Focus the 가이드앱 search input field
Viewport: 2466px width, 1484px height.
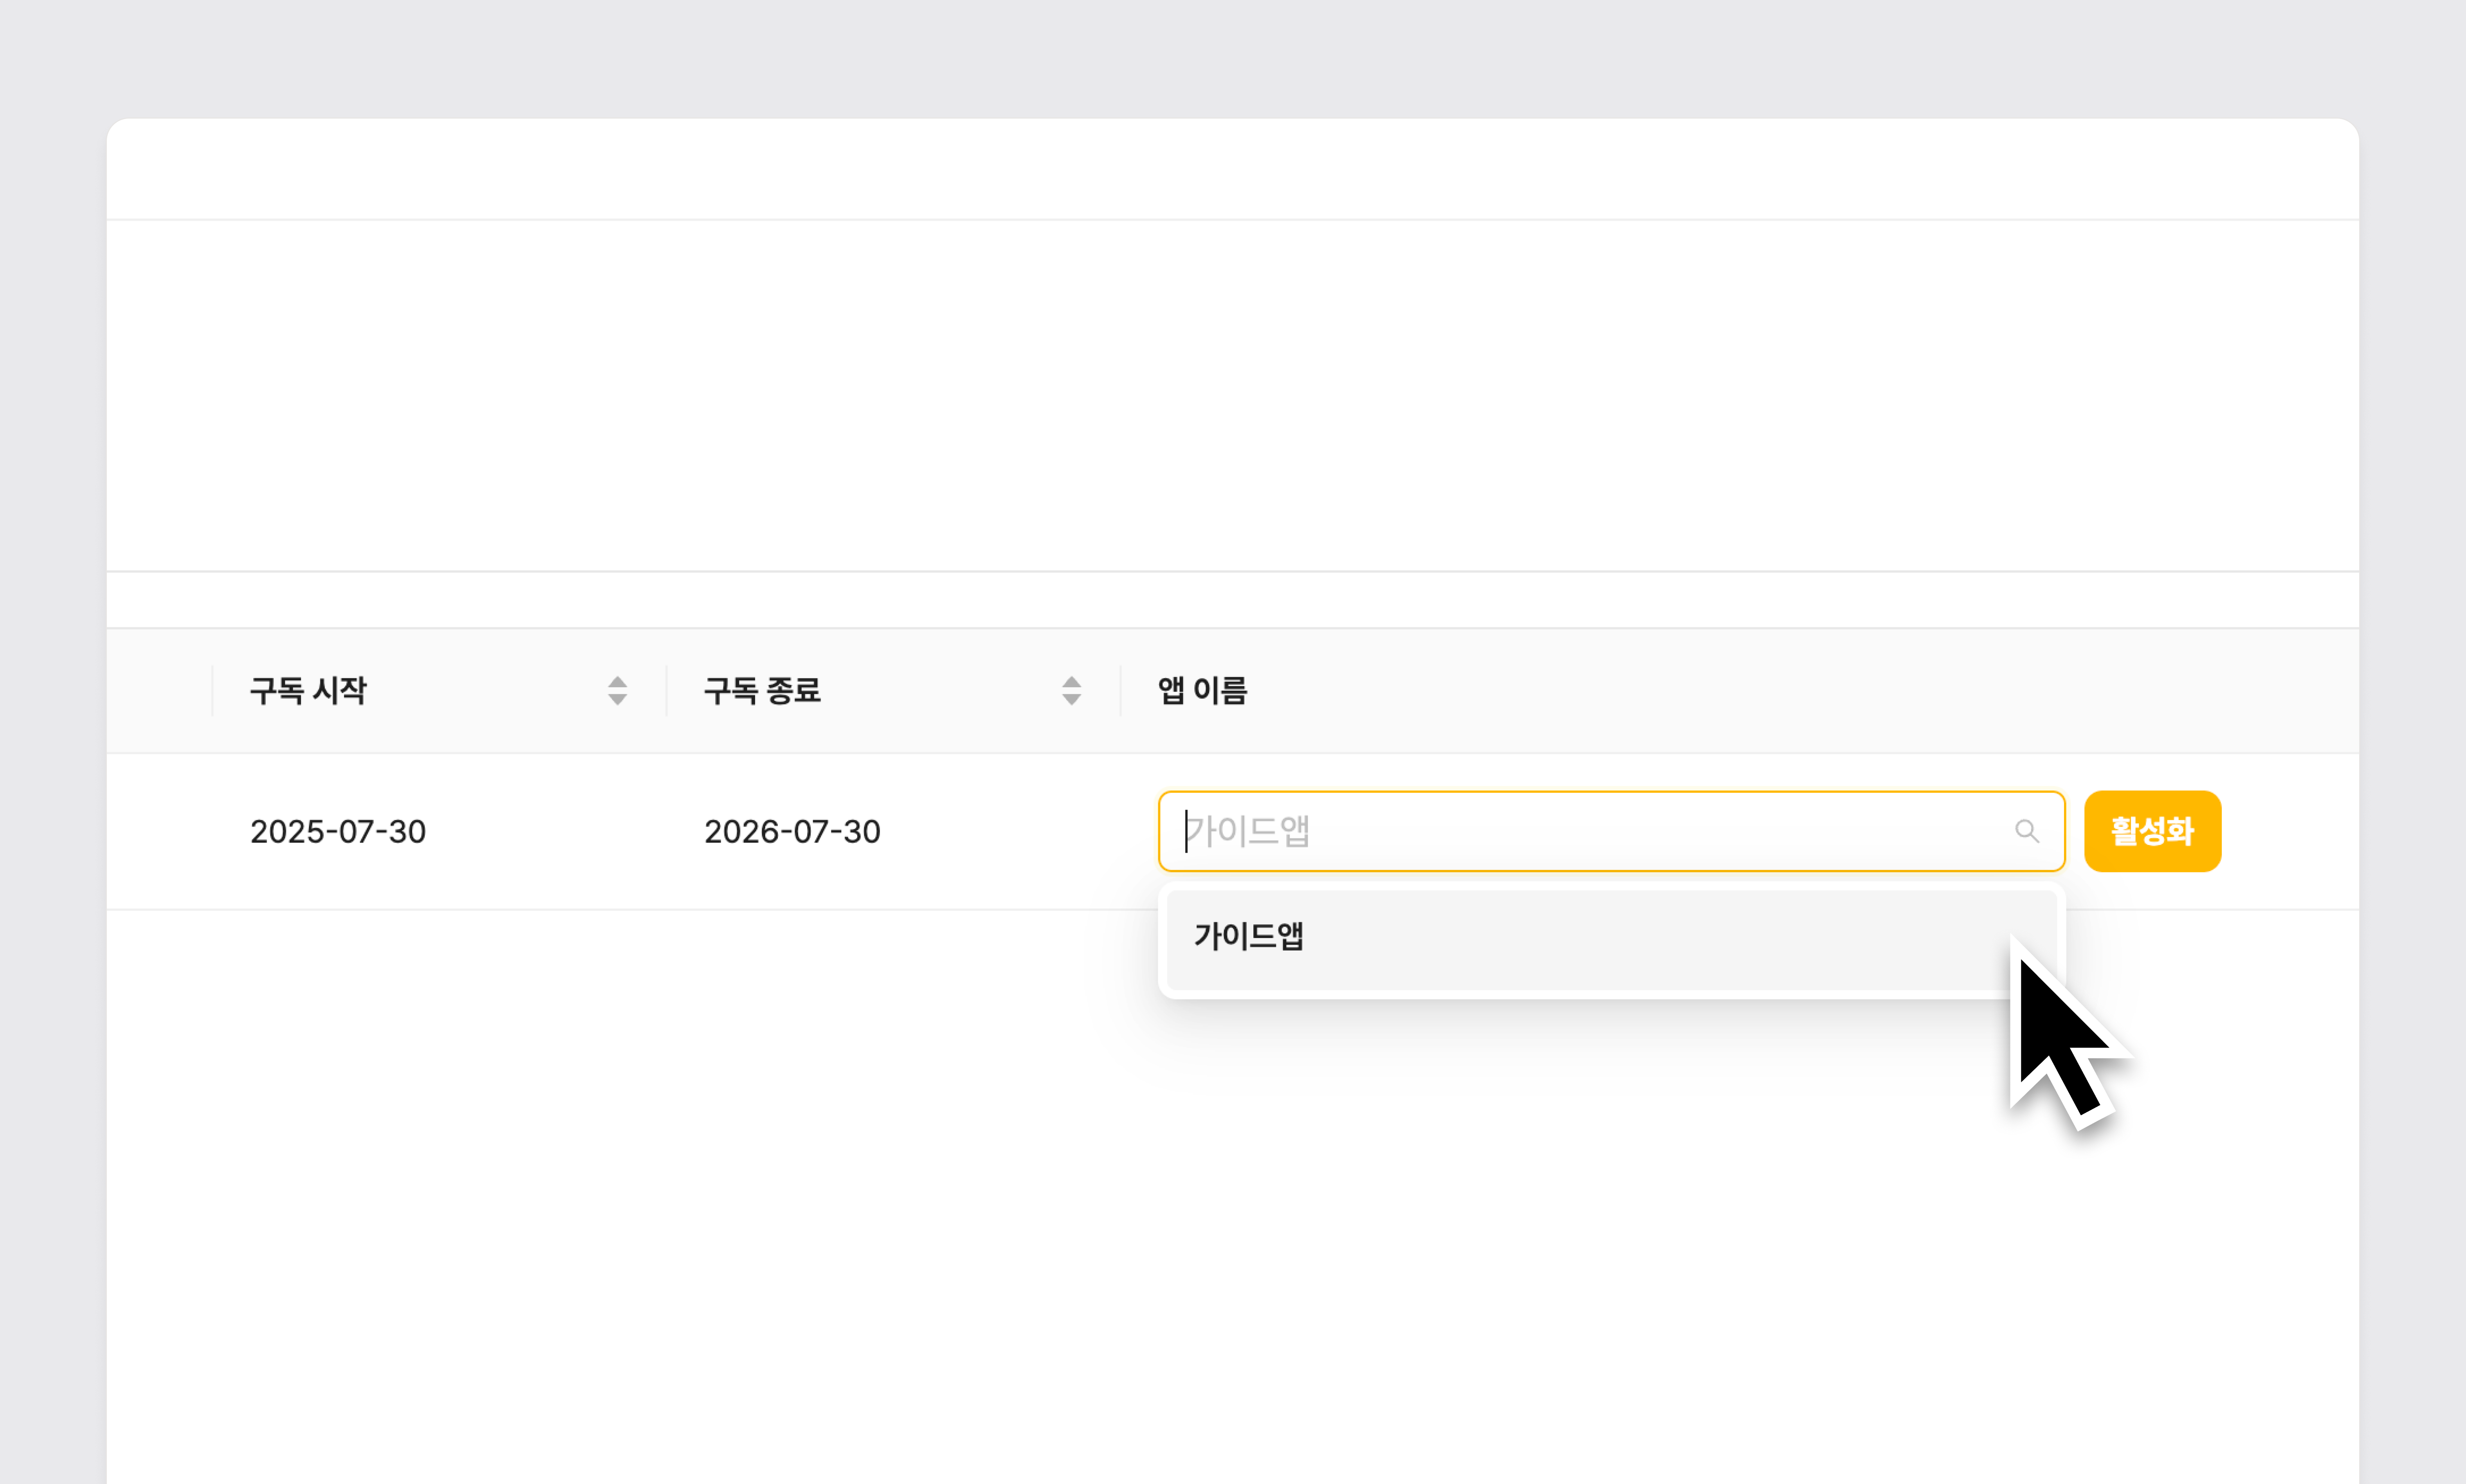point(1600,831)
